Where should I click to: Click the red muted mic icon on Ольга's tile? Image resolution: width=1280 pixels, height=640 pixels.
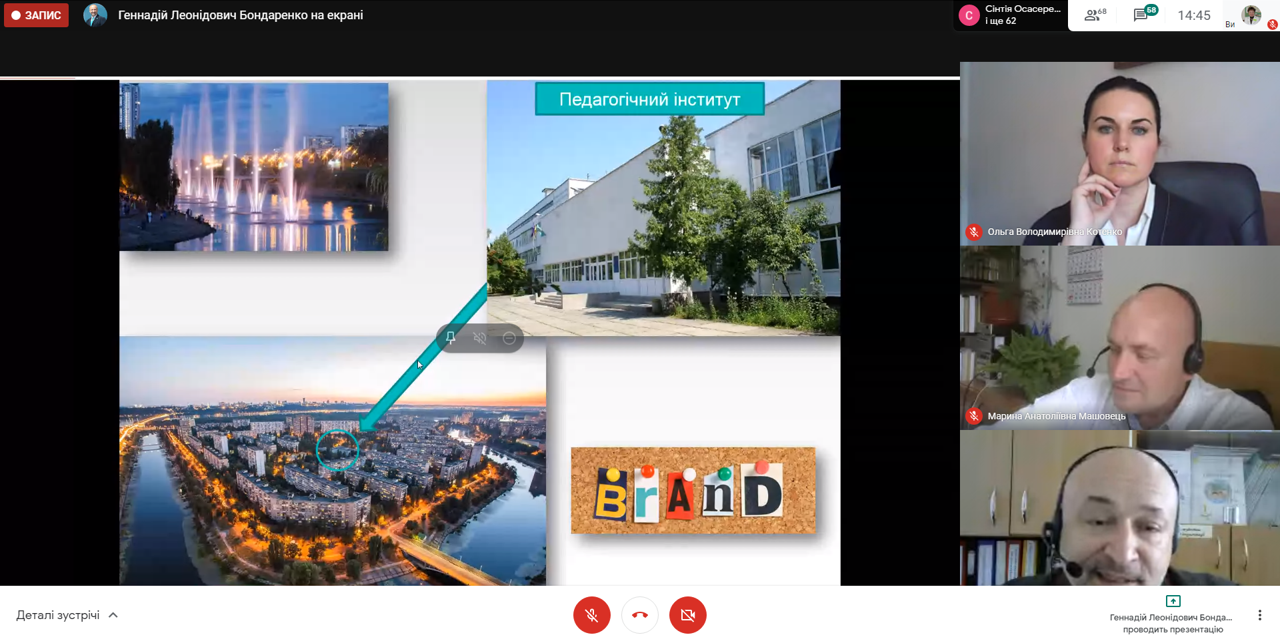[973, 232]
